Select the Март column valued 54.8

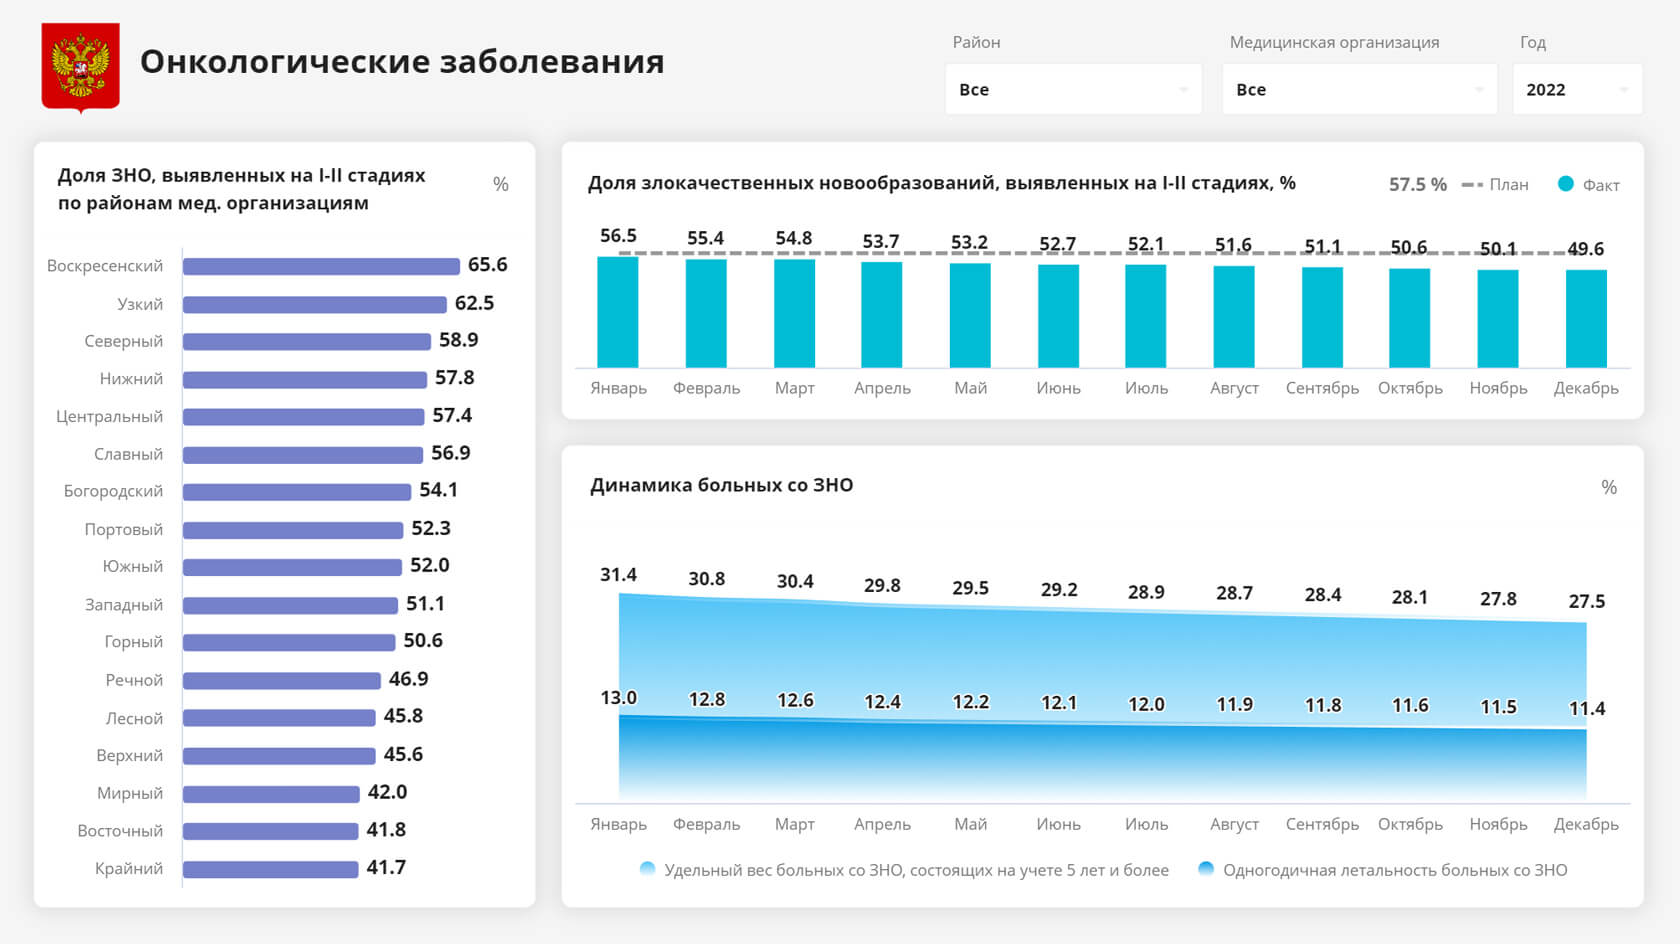click(794, 314)
